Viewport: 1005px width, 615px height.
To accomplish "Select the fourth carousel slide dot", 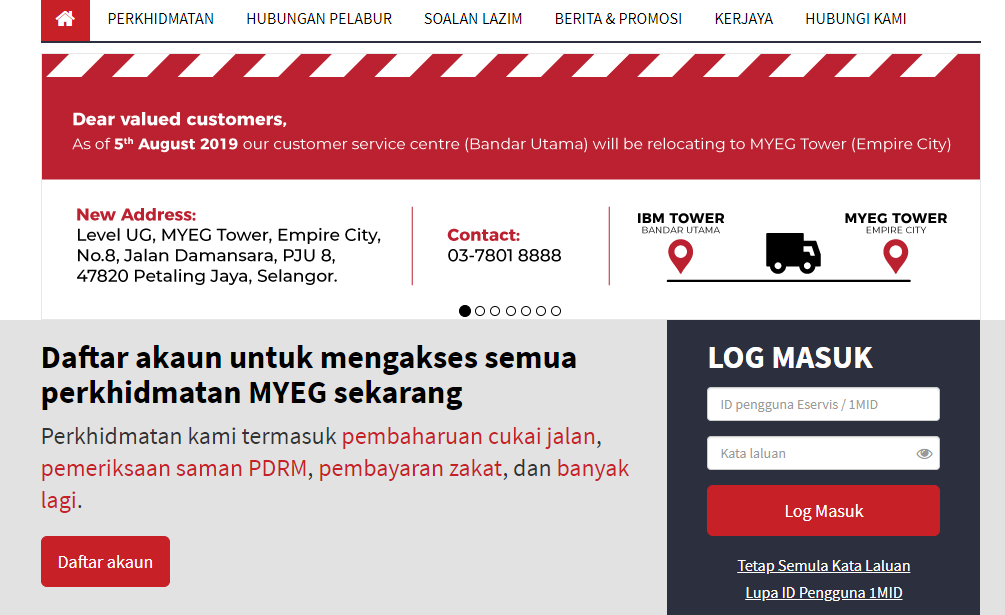I will (511, 311).
